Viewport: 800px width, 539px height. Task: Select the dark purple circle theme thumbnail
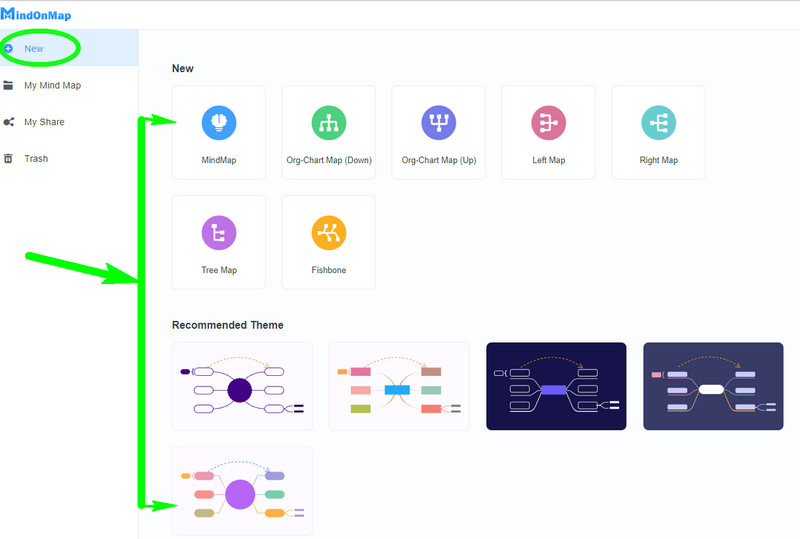pos(242,386)
